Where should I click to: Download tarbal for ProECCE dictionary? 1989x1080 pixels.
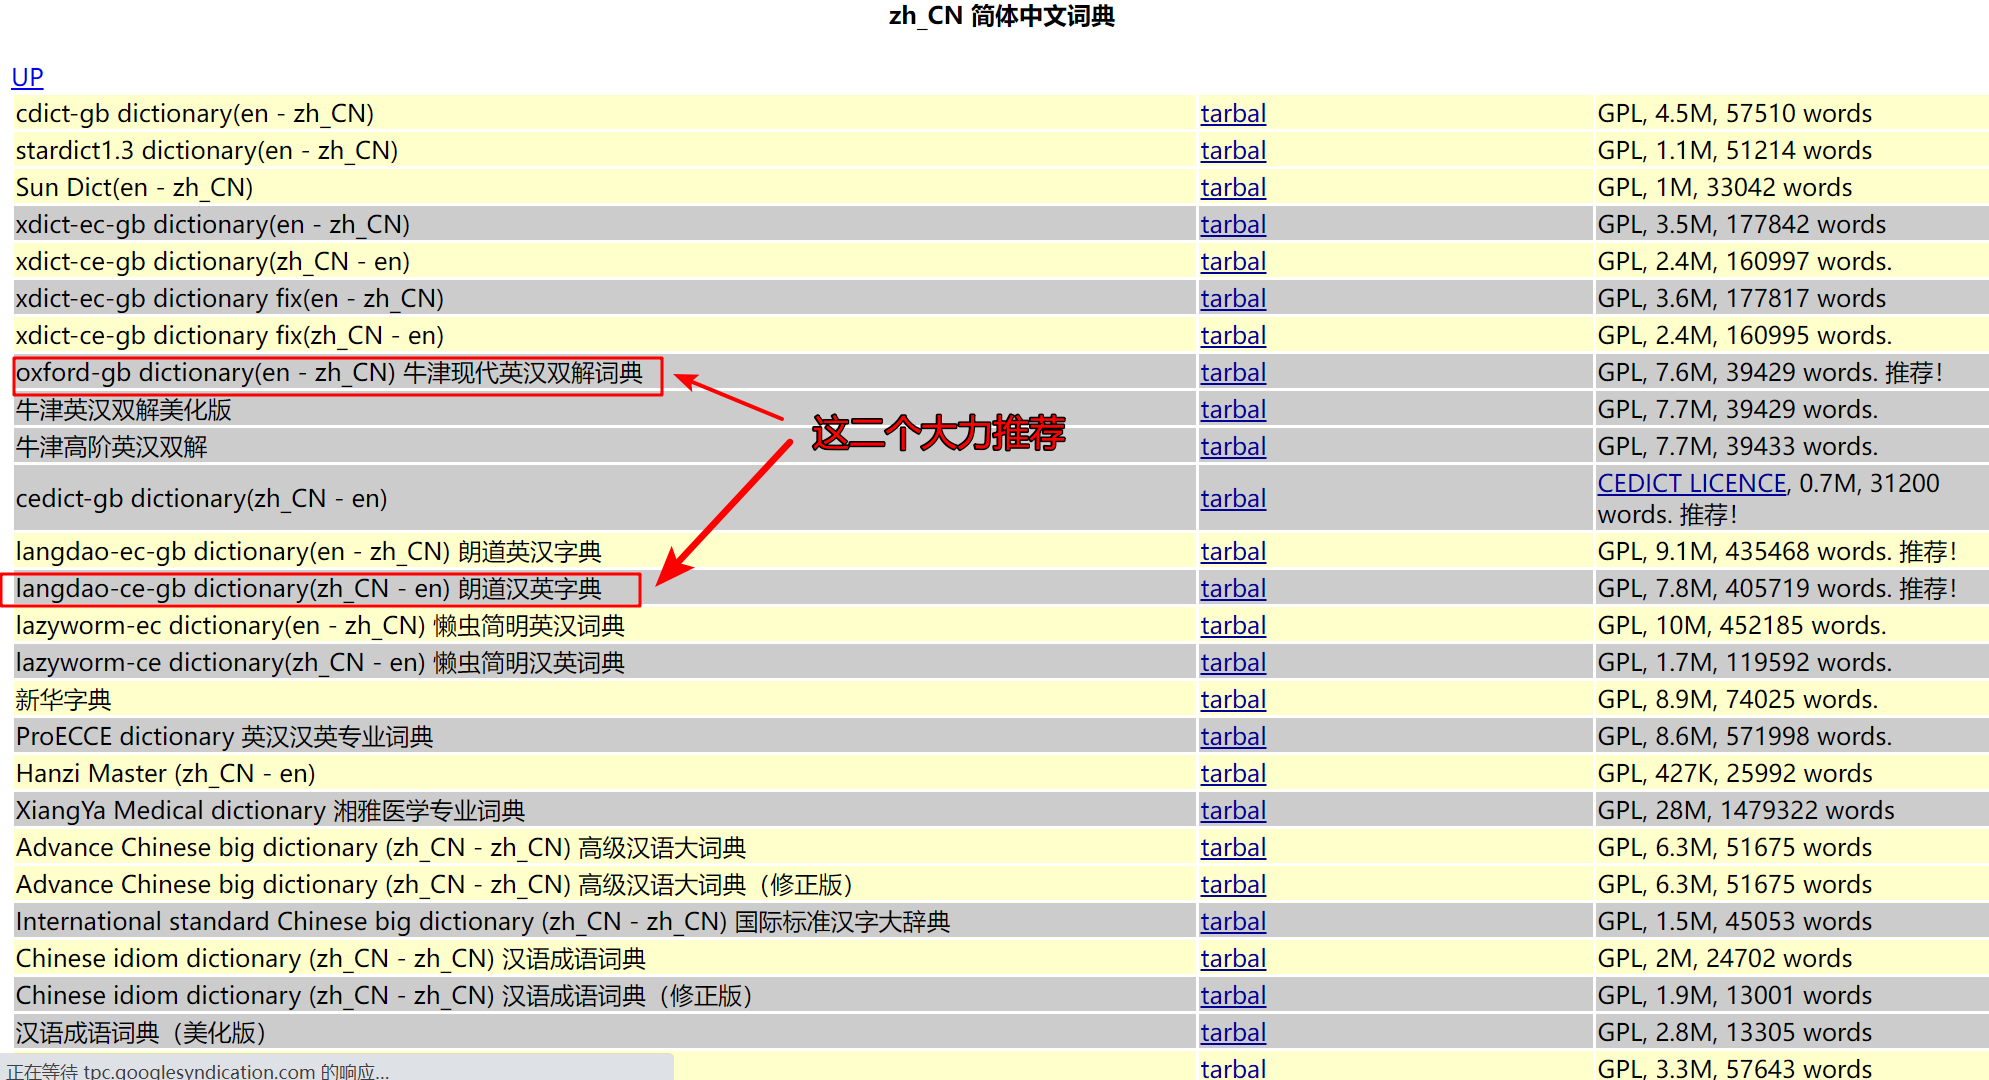(1232, 737)
